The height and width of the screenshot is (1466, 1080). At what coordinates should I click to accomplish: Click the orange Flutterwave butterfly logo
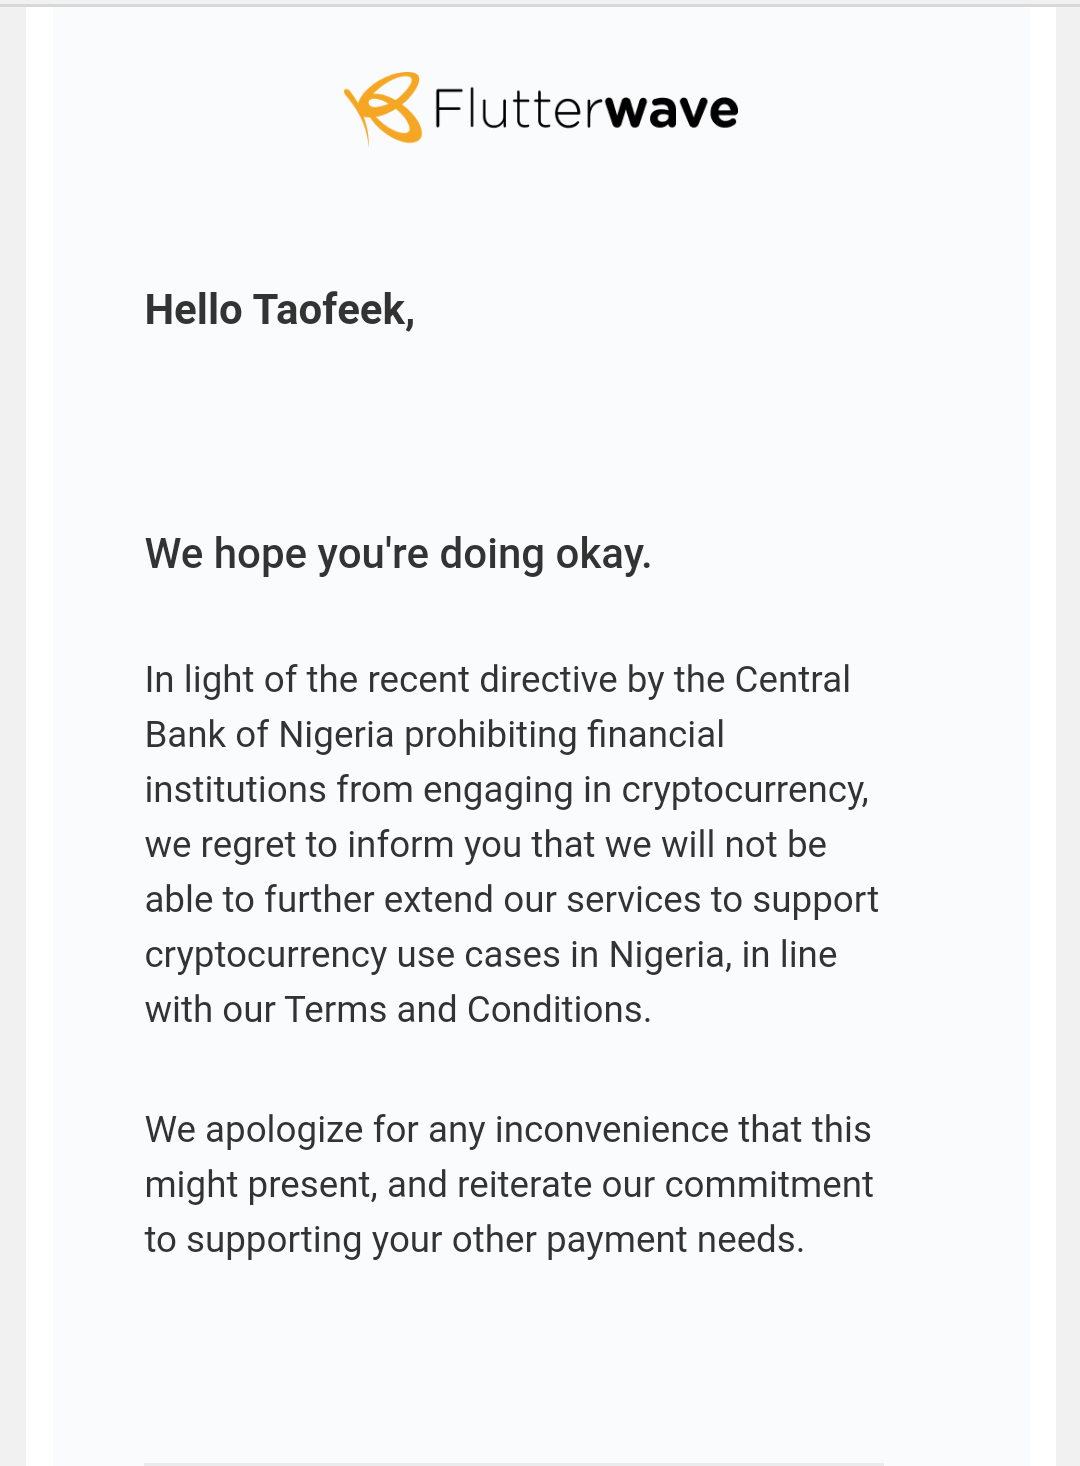pos(383,108)
